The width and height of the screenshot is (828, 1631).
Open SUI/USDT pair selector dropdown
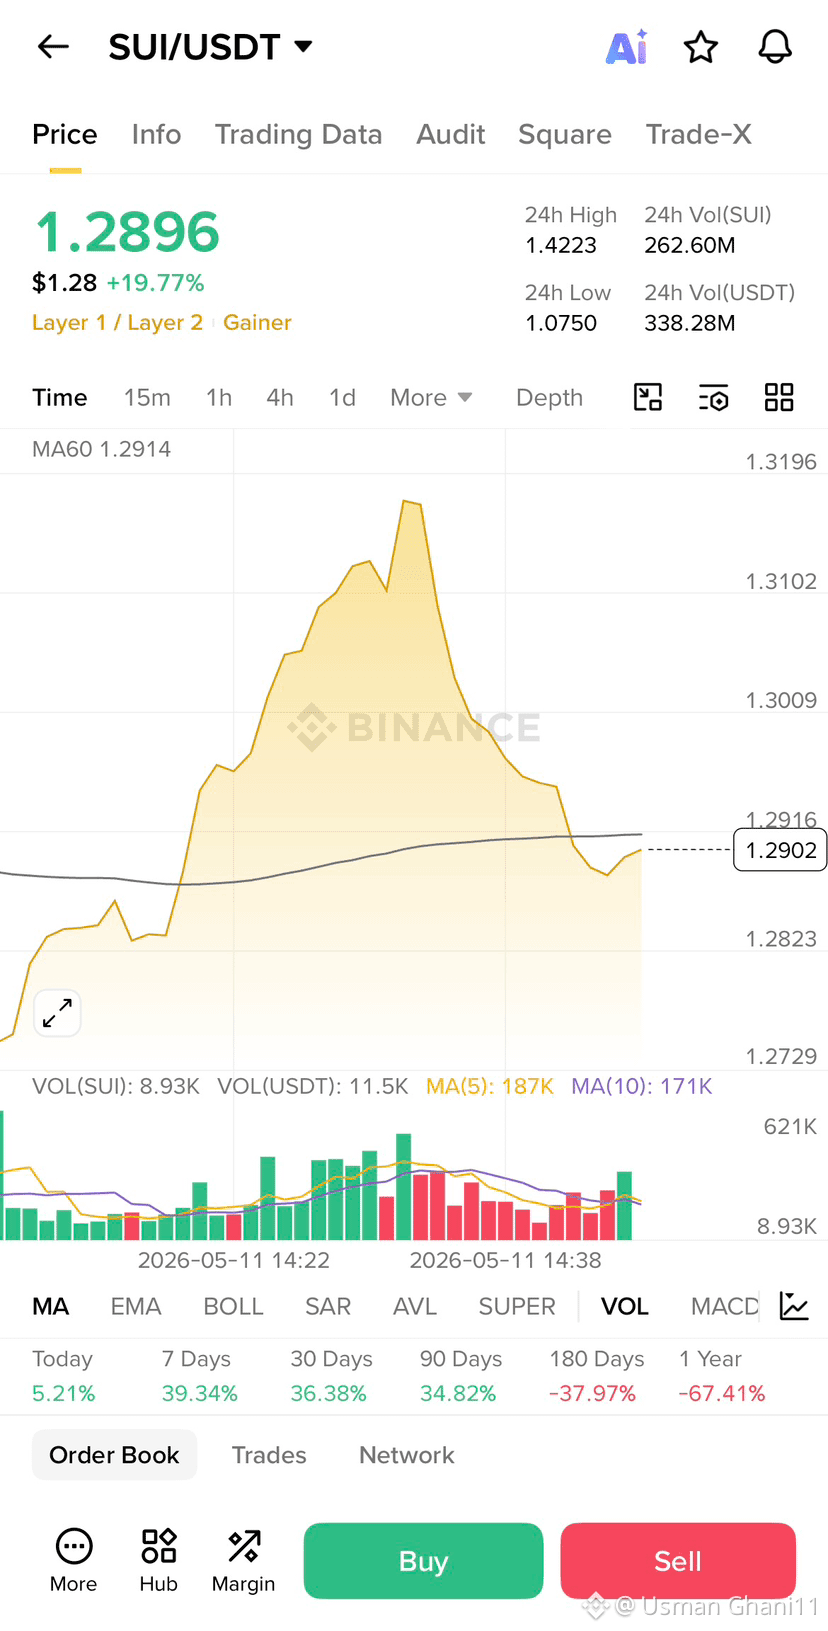211,47
